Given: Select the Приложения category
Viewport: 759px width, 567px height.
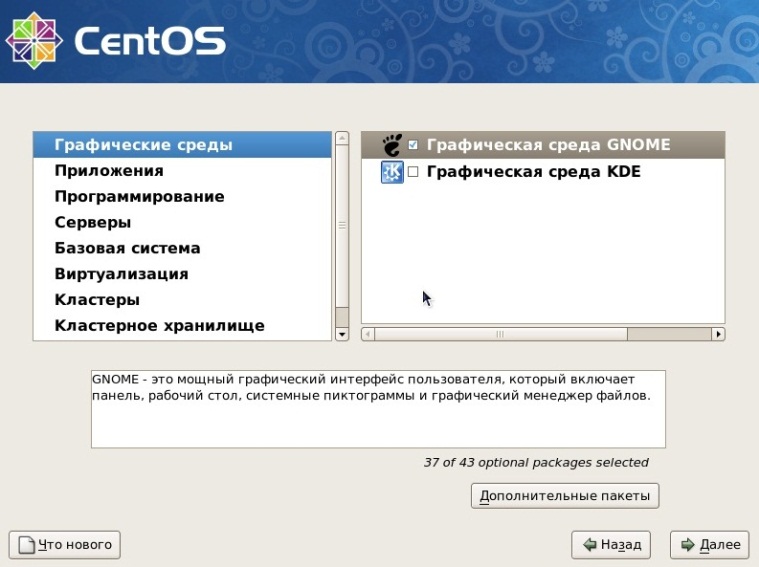Looking at the screenshot, I should 182,171.
